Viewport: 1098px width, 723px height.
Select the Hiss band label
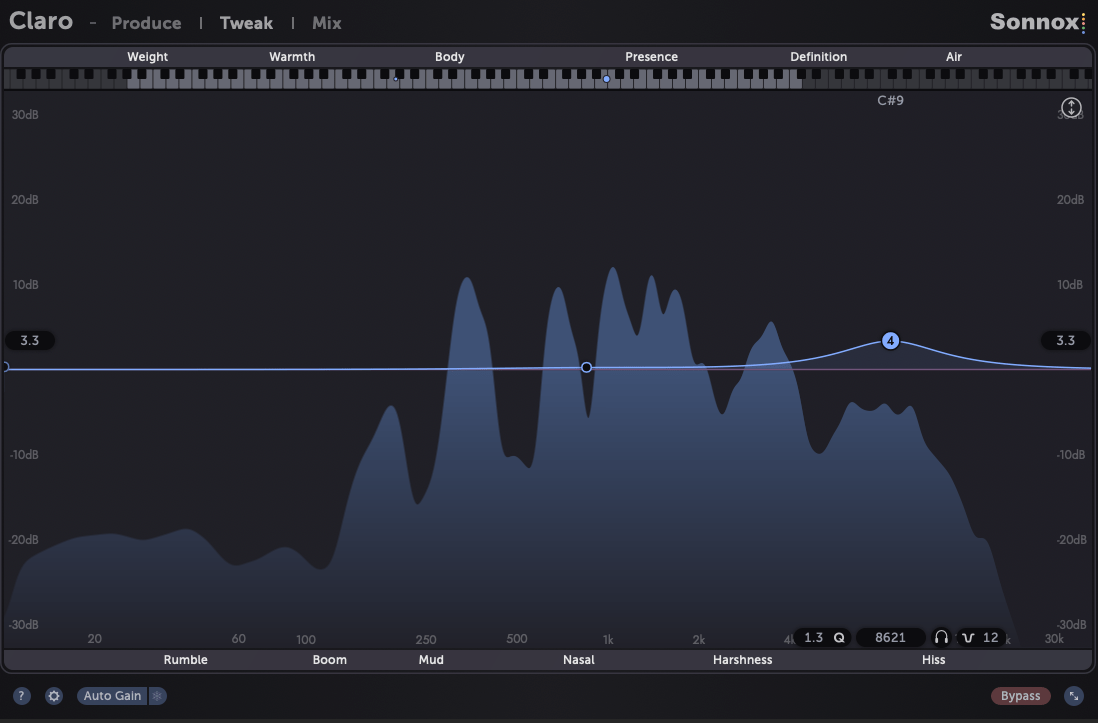click(x=933, y=660)
